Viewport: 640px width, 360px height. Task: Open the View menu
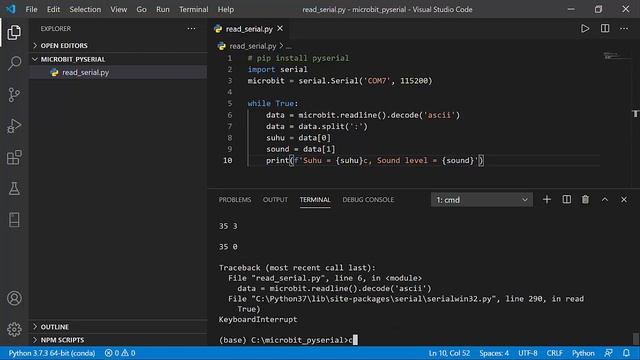tap(118, 9)
